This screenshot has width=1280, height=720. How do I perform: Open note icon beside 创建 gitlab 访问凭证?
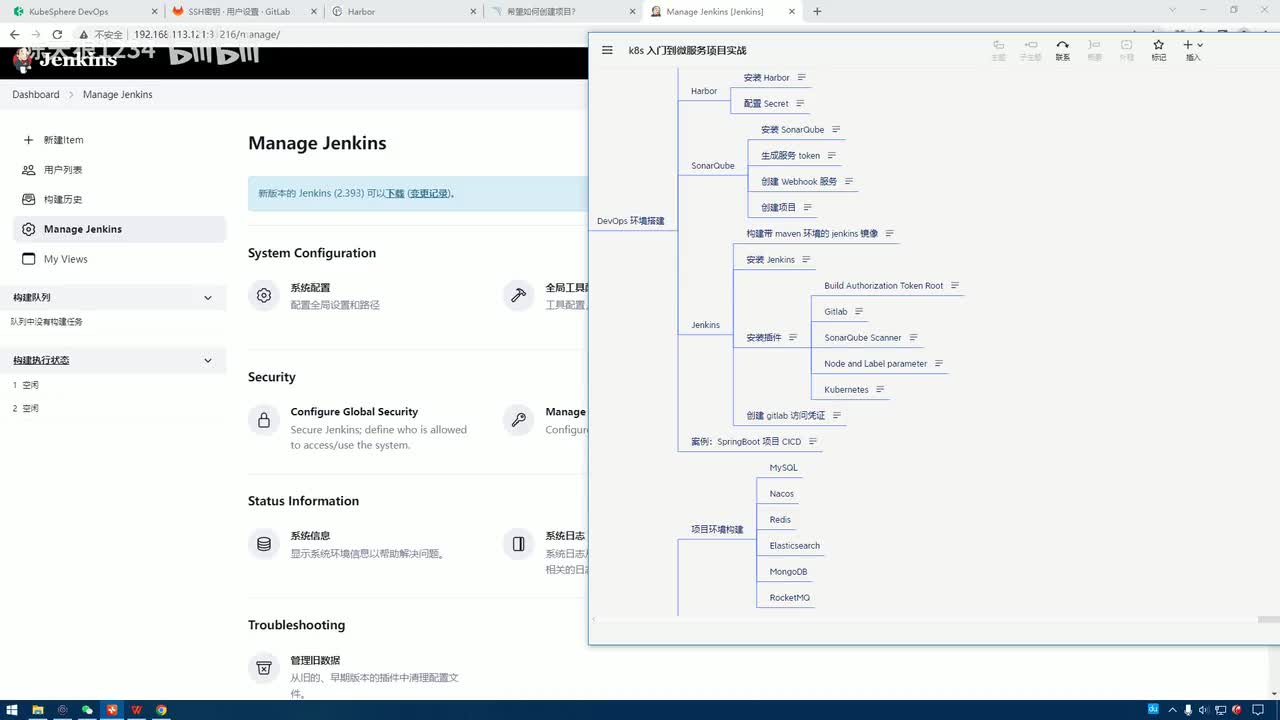pos(837,415)
